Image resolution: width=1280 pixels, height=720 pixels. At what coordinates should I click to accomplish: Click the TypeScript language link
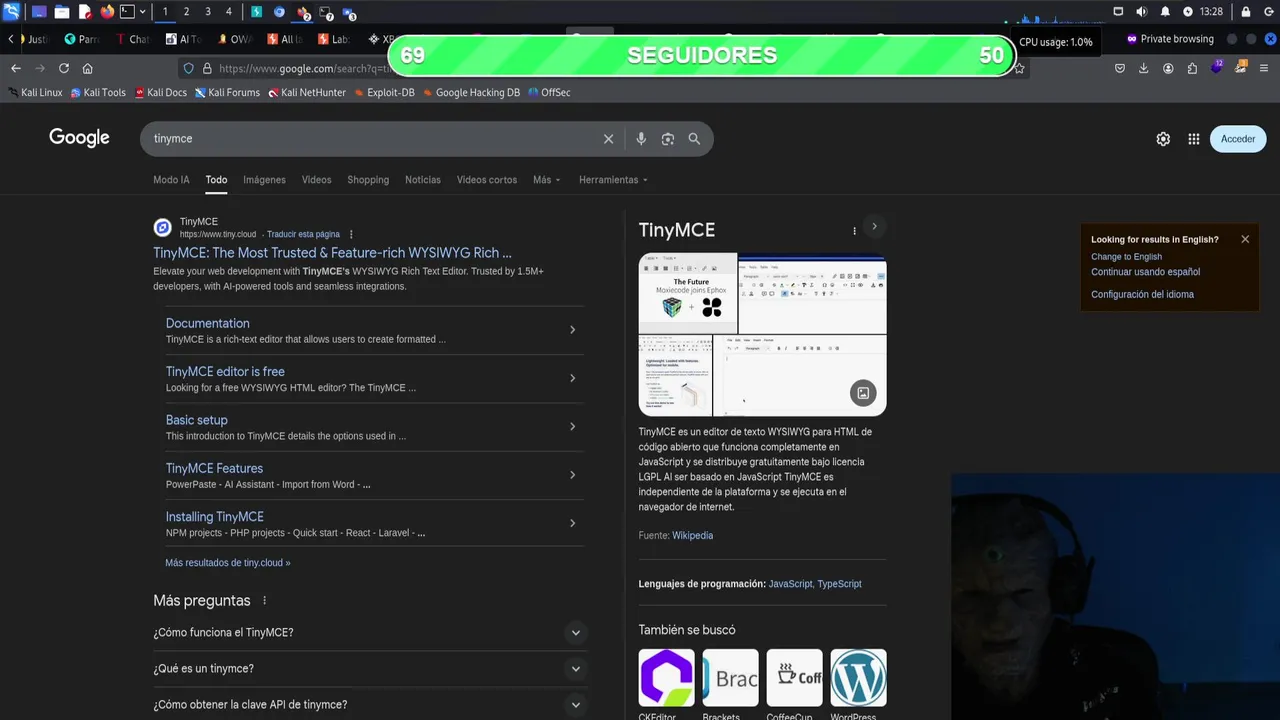839,584
